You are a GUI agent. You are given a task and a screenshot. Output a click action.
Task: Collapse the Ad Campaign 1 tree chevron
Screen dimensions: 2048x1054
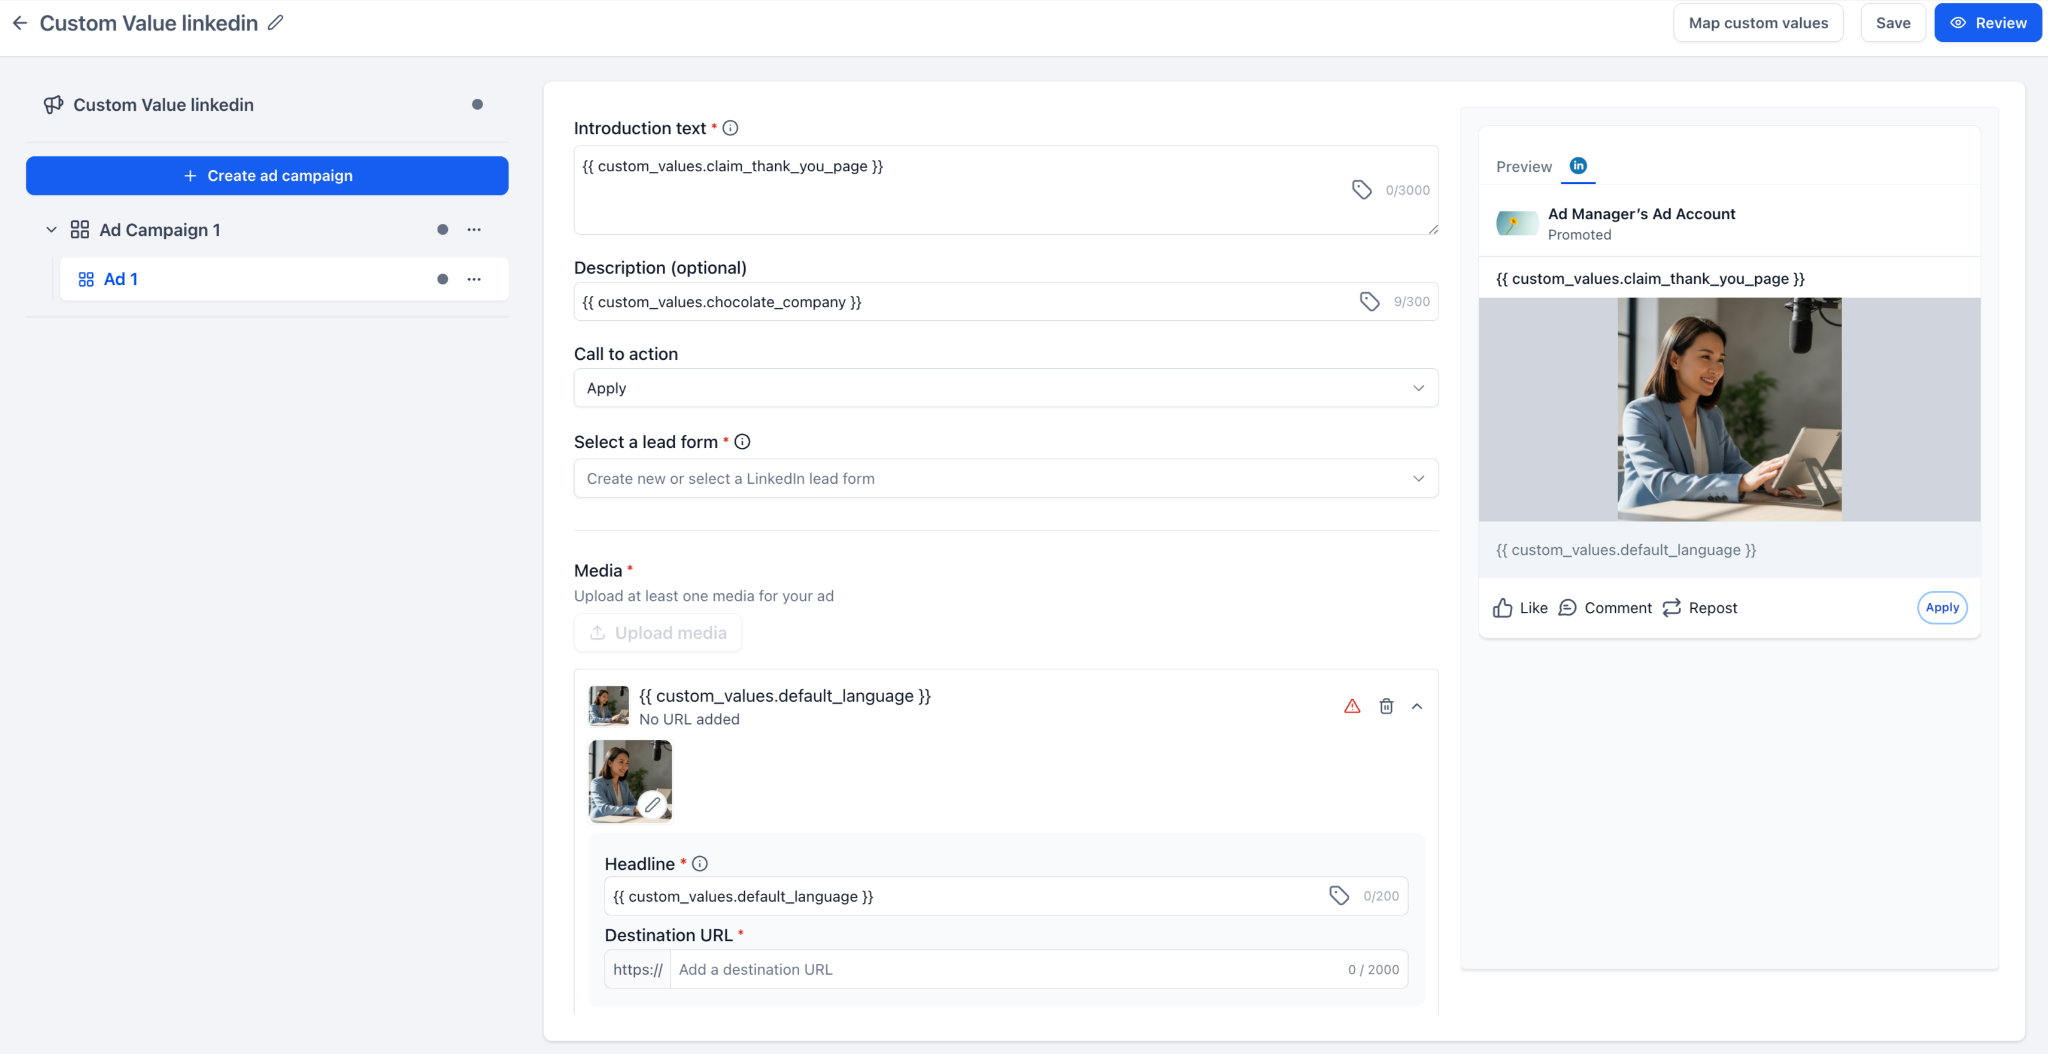coord(51,230)
